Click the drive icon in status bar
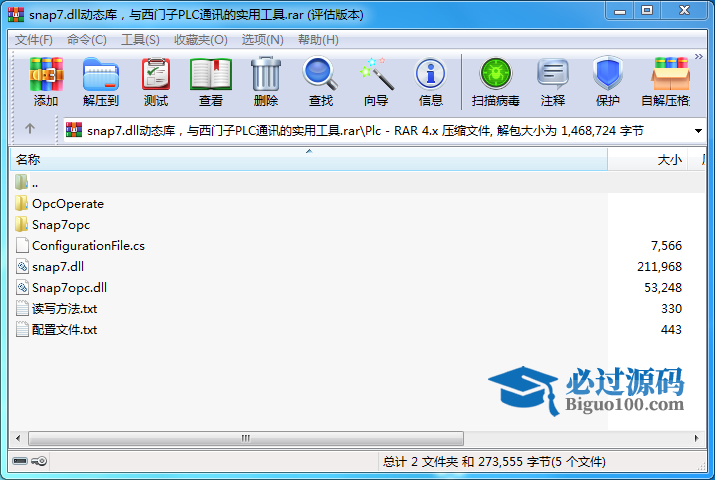The width and height of the screenshot is (715, 480). point(20,461)
